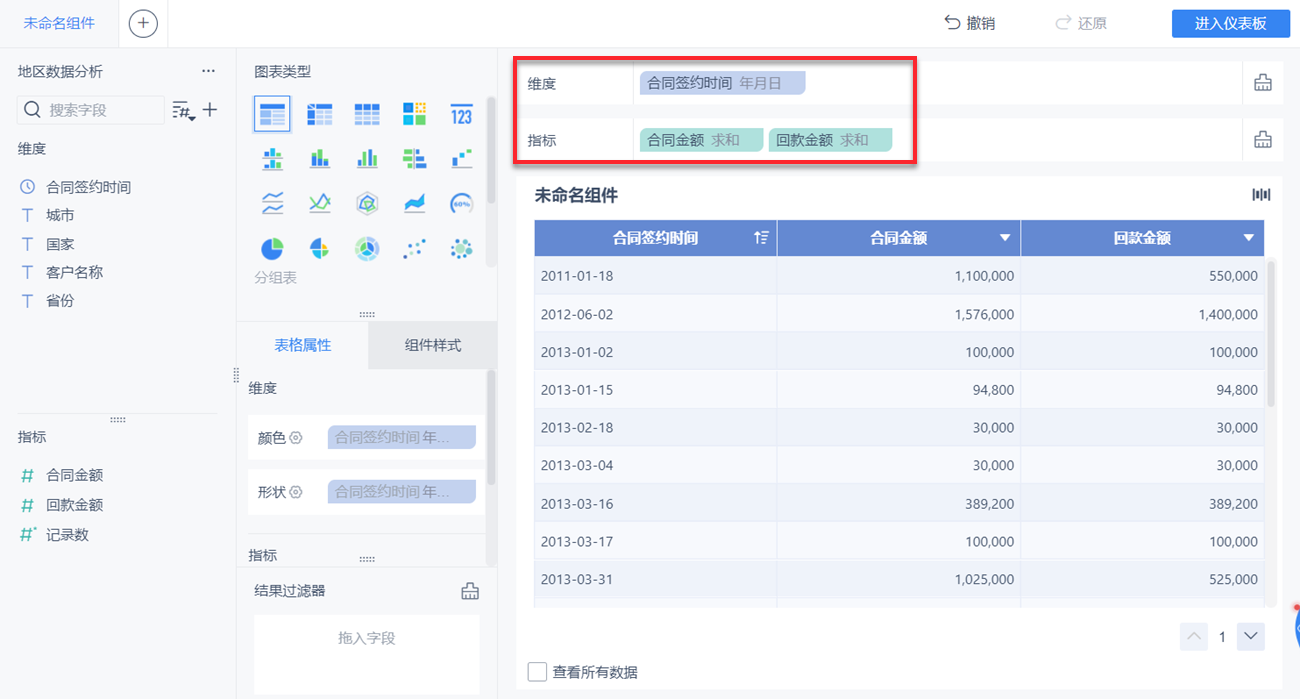
Task: Click the 2012-06-02 date cell
Action: click(x=655, y=314)
